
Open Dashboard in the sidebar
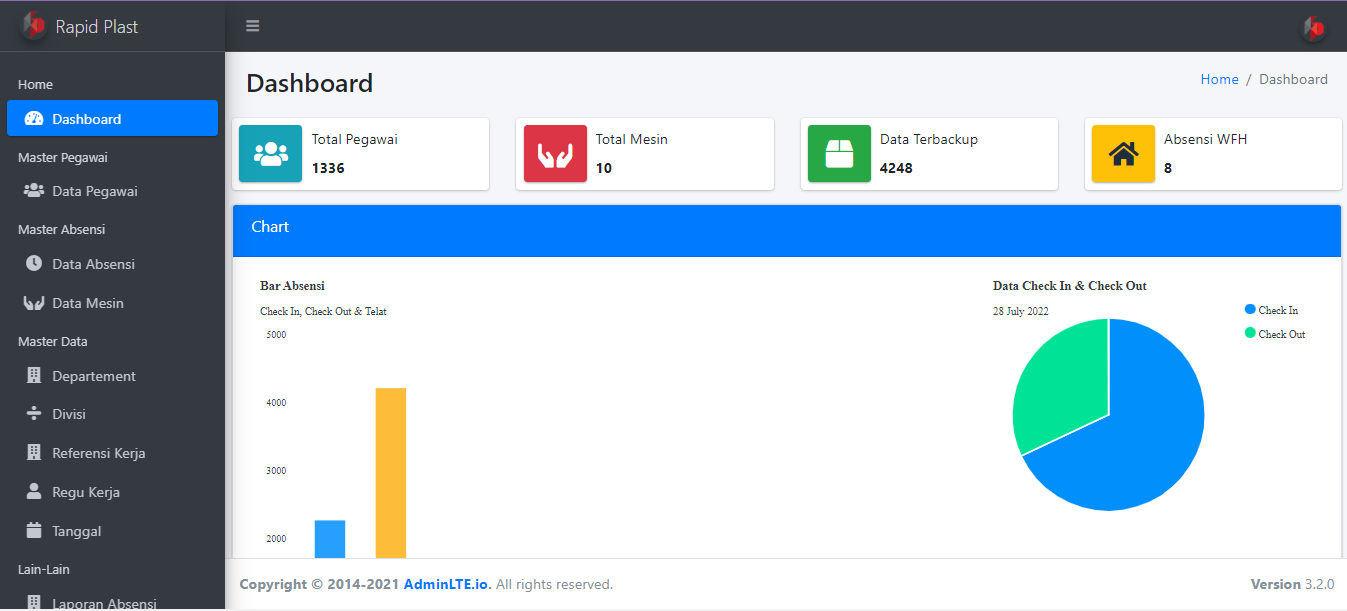[x=87, y=119]
